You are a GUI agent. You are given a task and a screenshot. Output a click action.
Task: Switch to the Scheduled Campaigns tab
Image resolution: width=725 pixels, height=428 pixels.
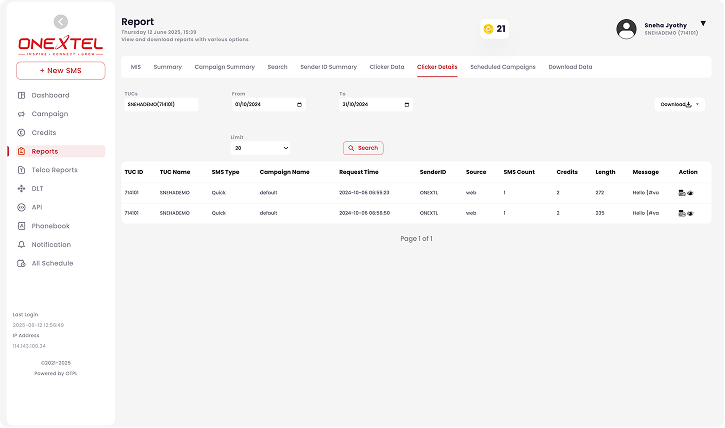coord(502,67)
